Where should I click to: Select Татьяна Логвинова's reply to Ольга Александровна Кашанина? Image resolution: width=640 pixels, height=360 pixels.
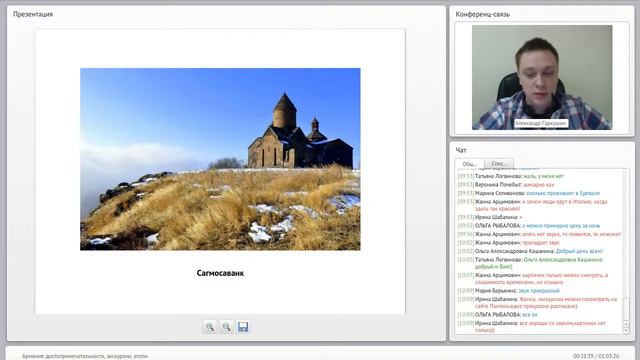pyautogui.click(x=530, y=263)
